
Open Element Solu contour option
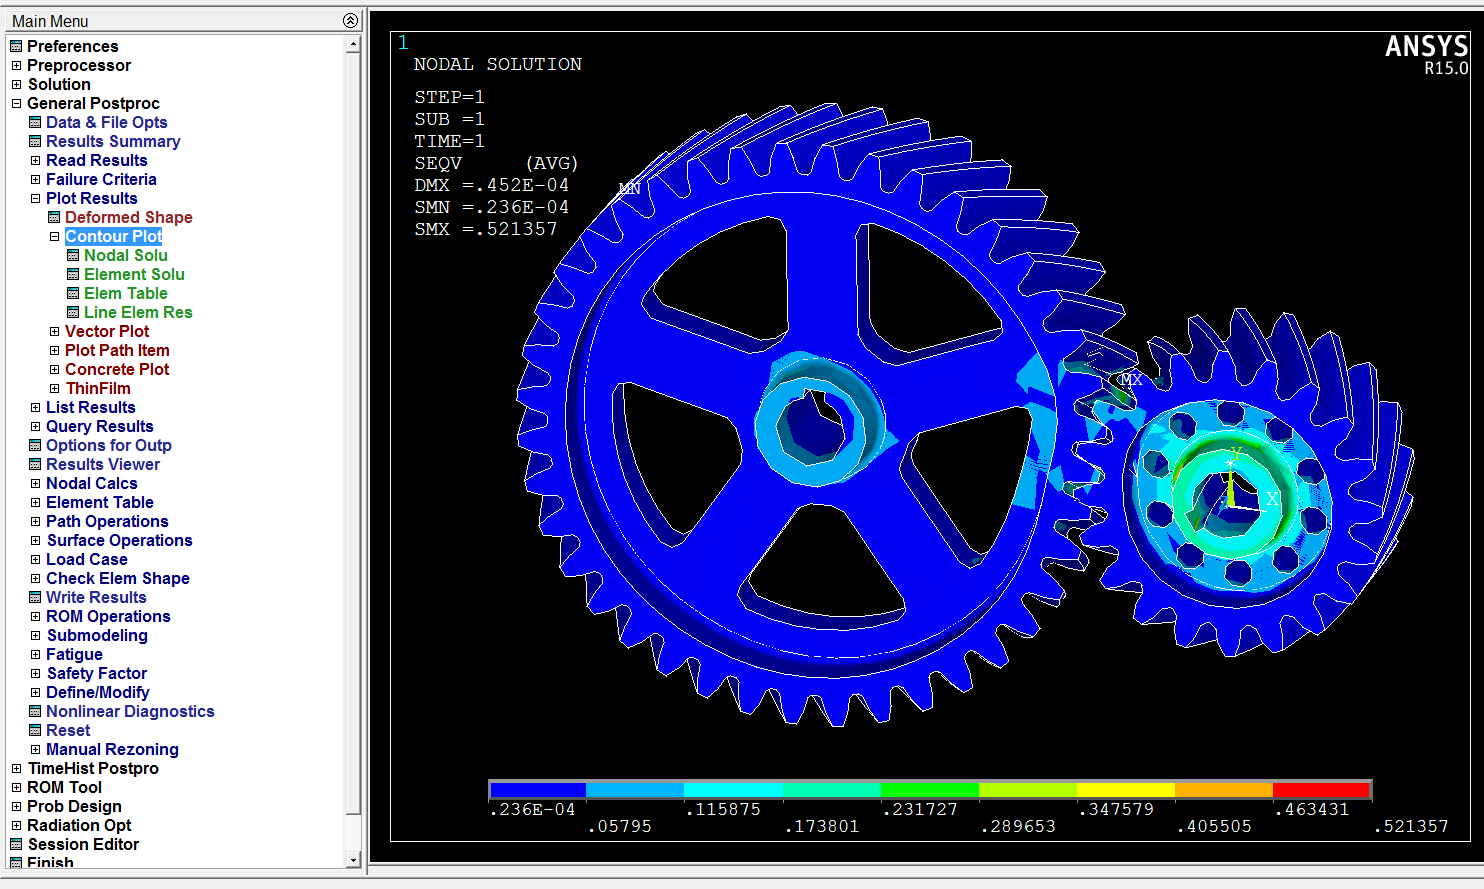pyautogui.click(x=134, y=274)
